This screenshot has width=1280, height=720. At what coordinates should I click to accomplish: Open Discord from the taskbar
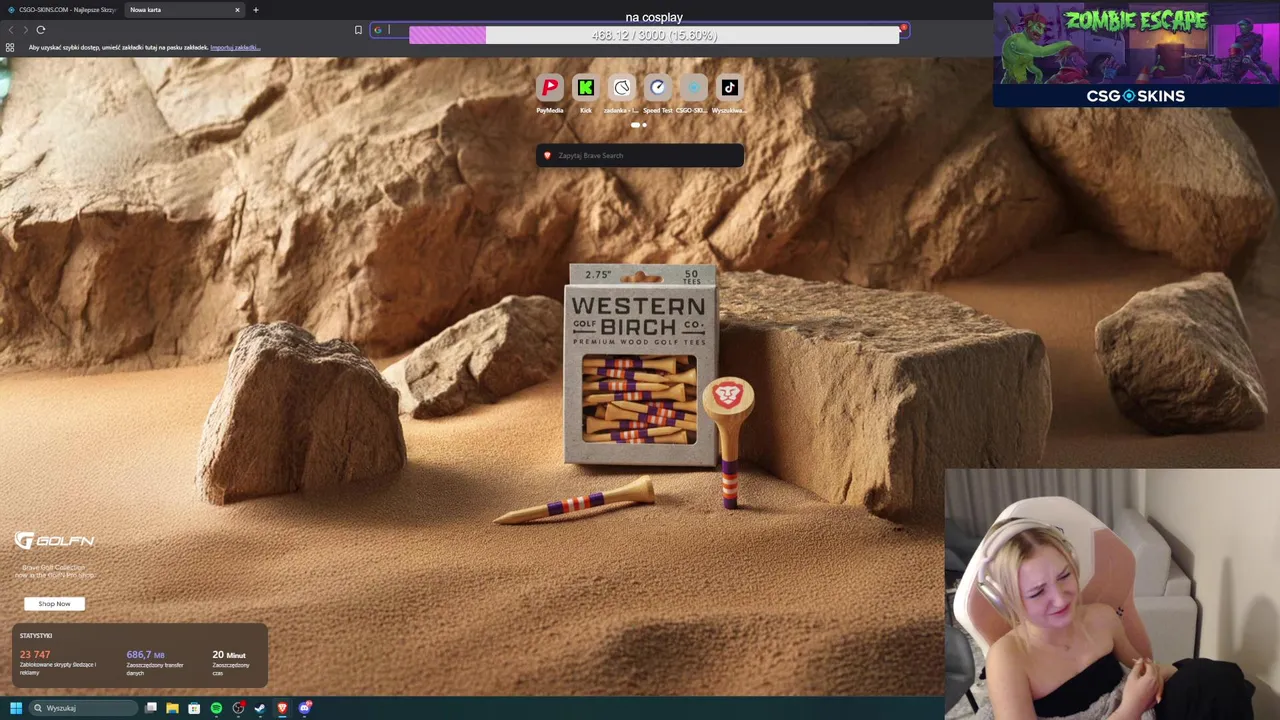[305, 708]
